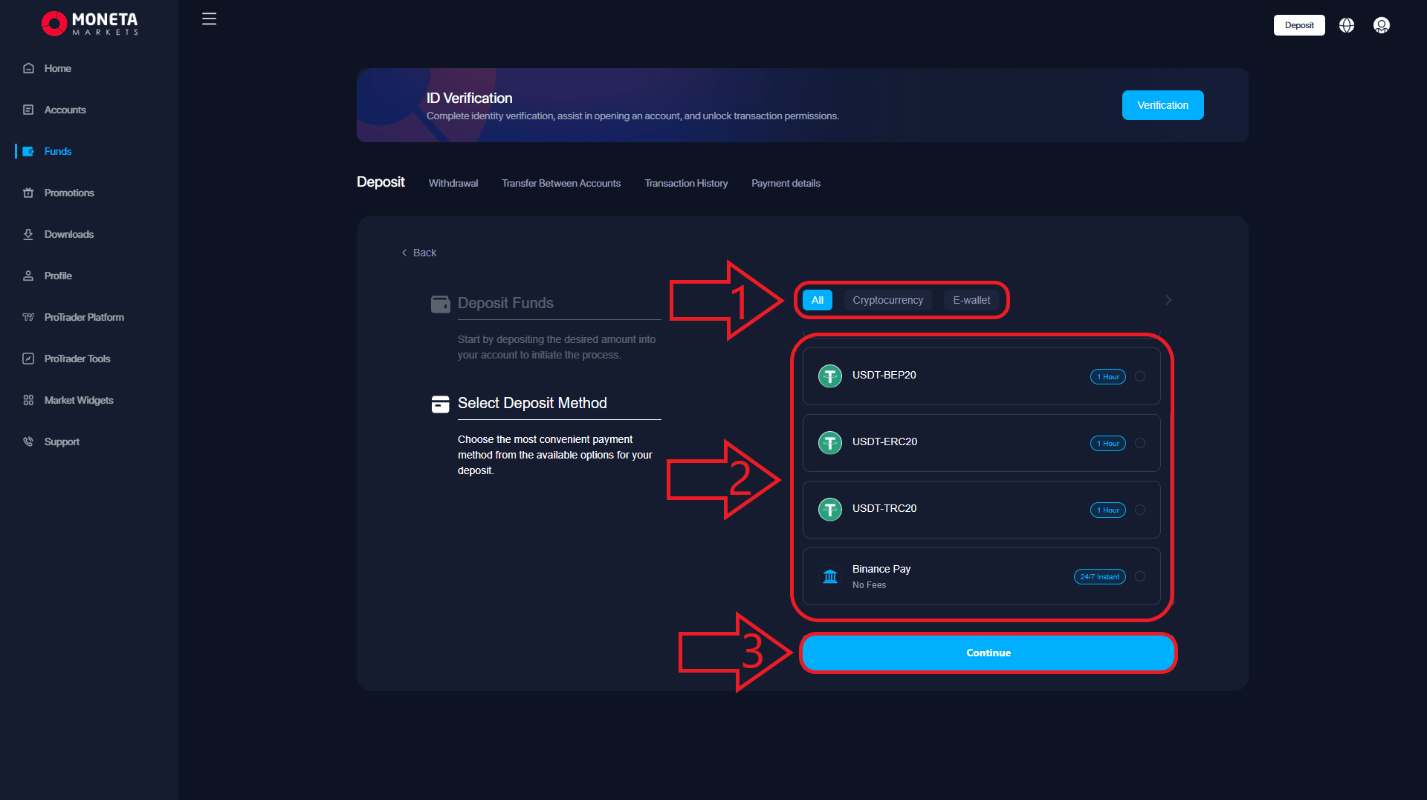
Task: Filter deposit methods by E-wallet
Action: 971,300
